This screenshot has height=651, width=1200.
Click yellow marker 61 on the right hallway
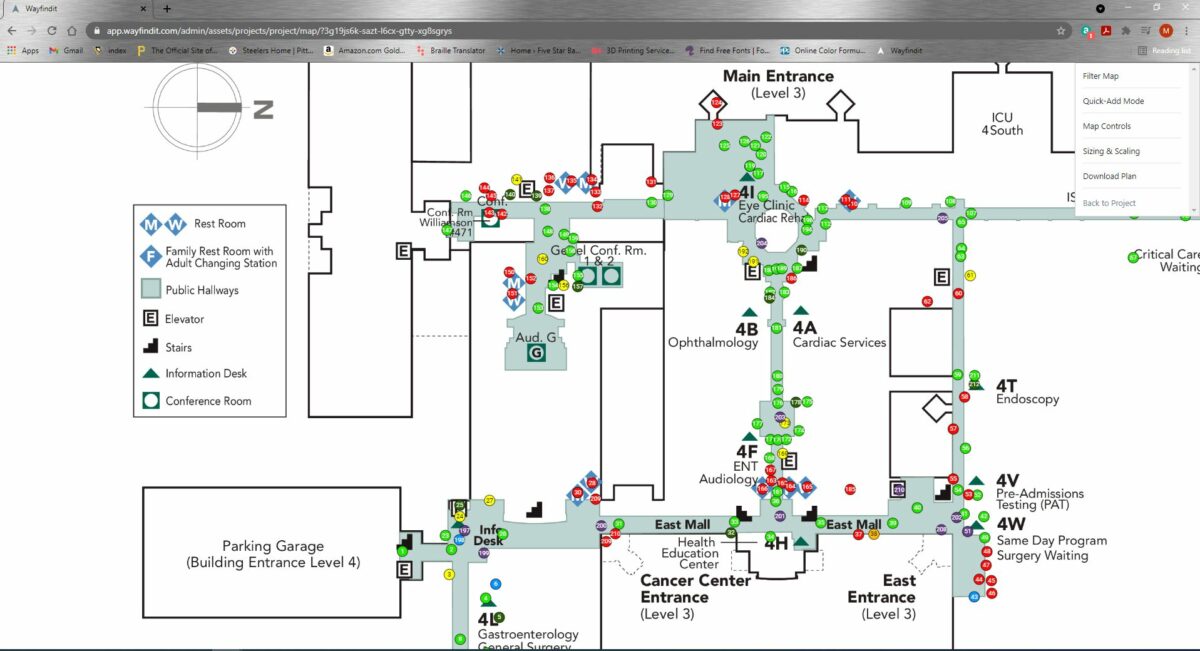click(x=970, y=276)
